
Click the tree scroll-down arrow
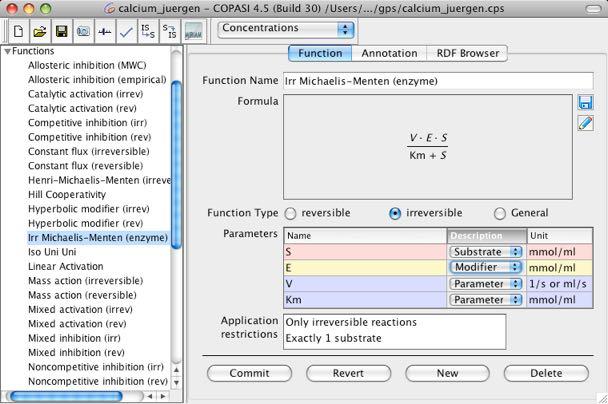point(176,383)
